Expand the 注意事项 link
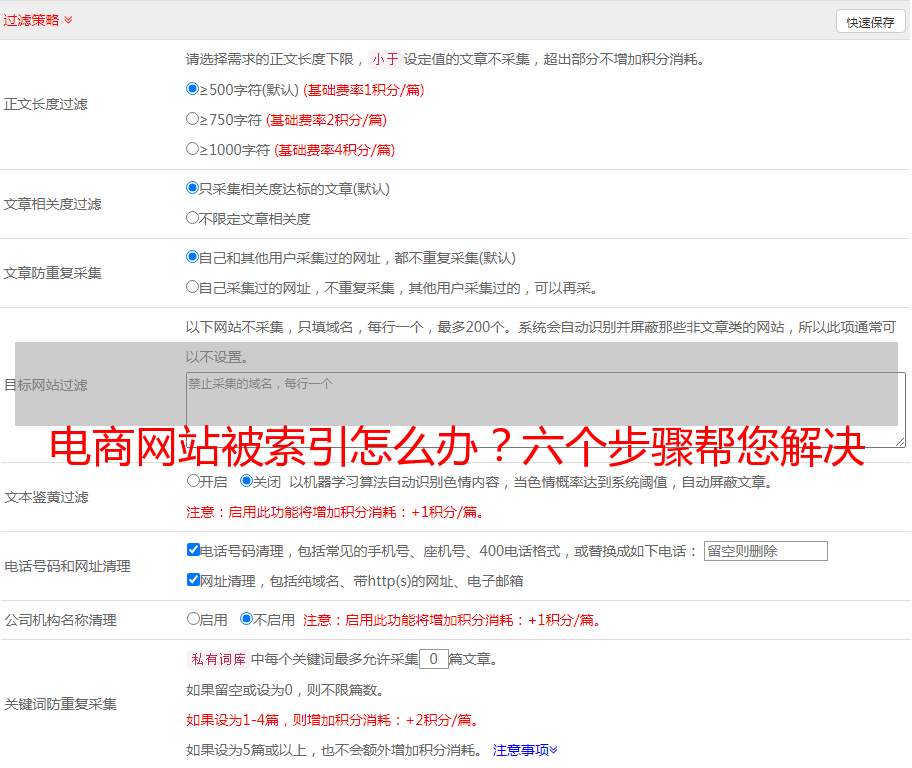Image resolution: width=912 pixels, height=768 pixels. pos(525,750)
